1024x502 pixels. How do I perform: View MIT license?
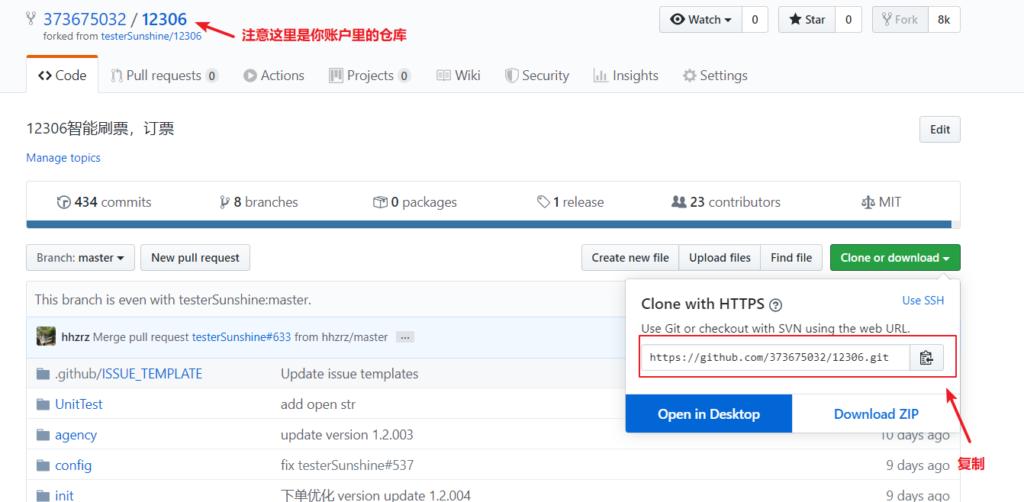[881, 202]
